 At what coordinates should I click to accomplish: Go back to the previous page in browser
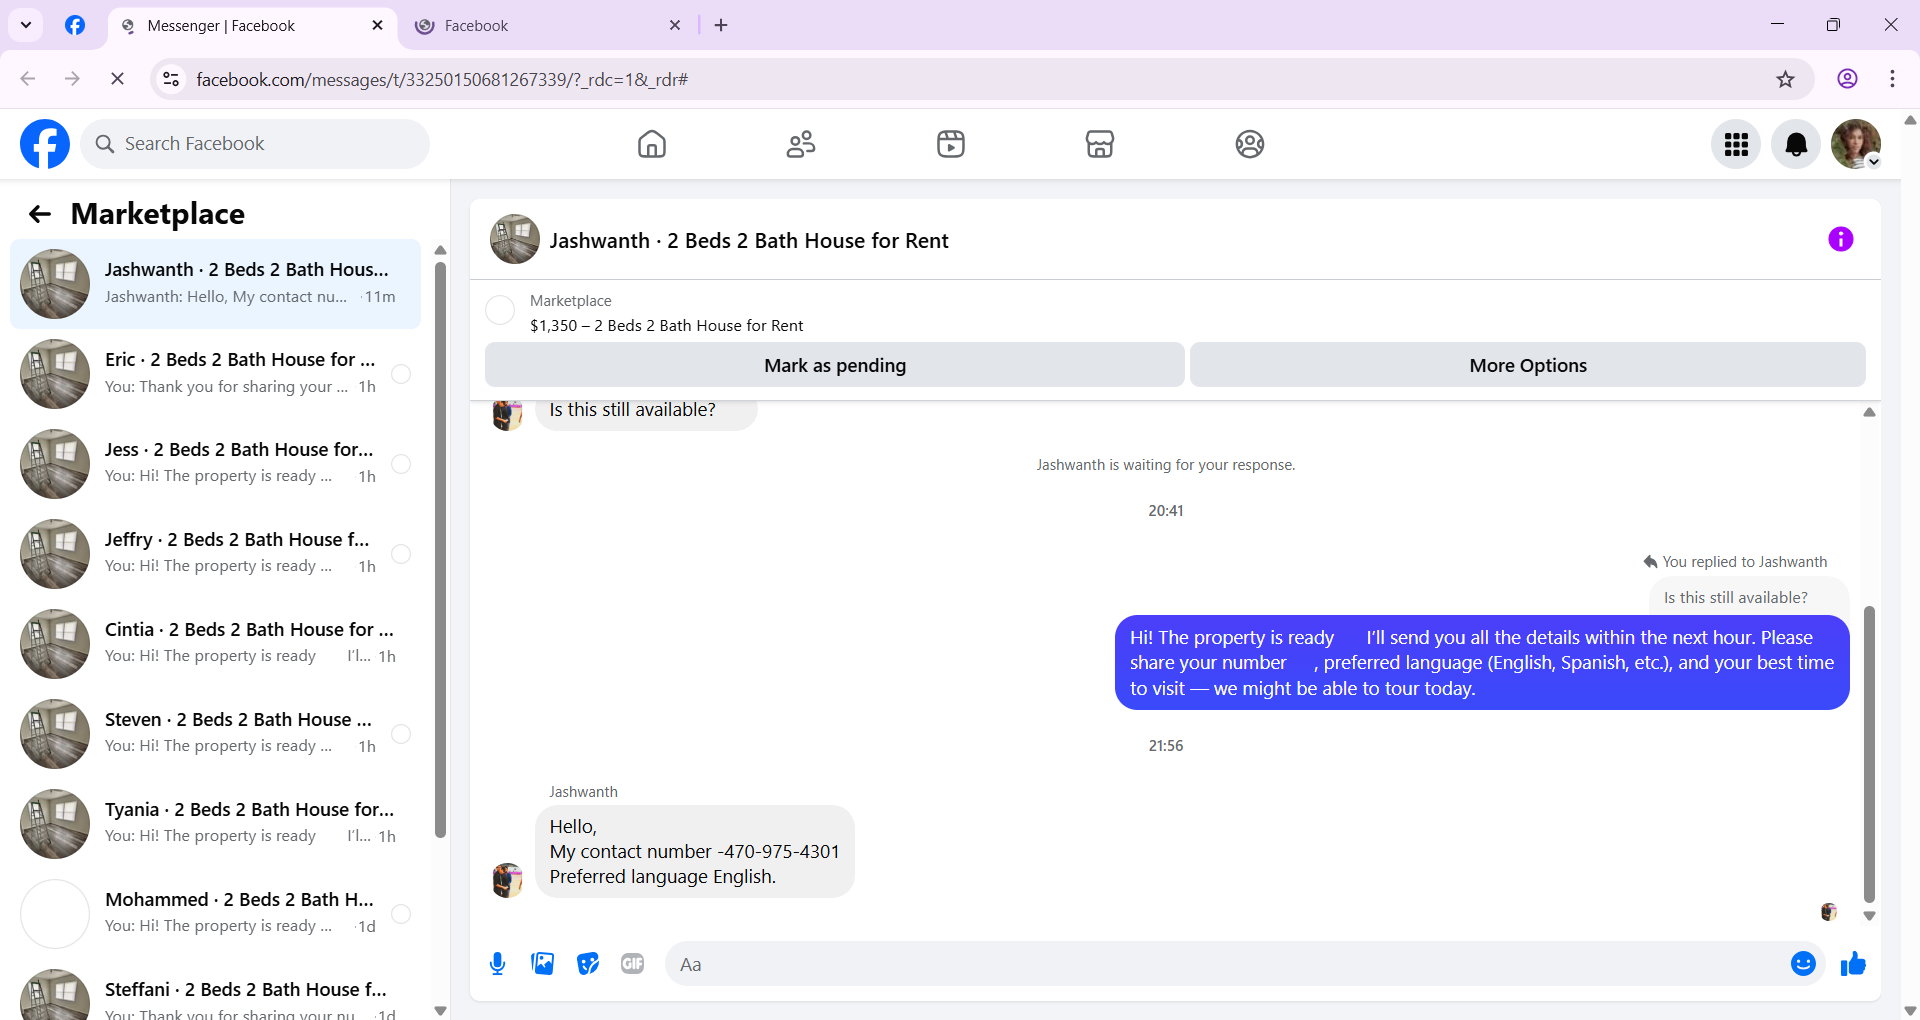tap(28, 79)
